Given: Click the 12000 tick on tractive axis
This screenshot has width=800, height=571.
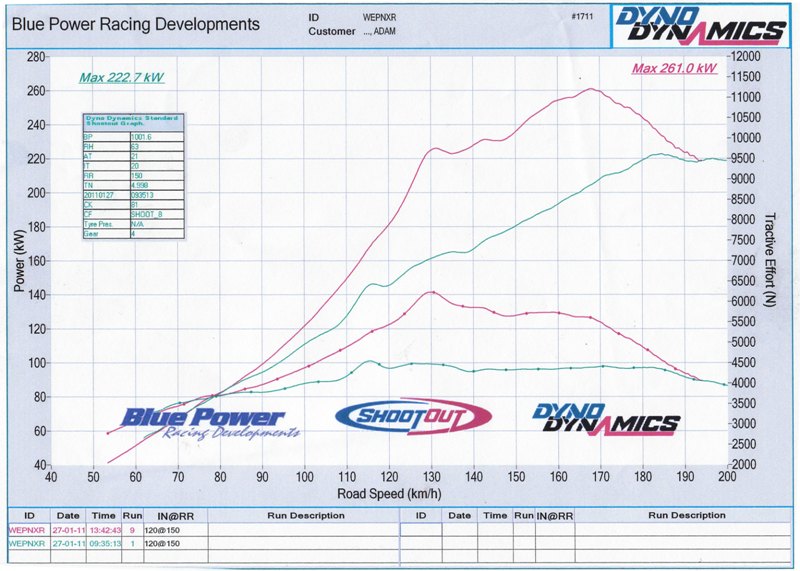Looking at the screenshot, I should [746, 56].
